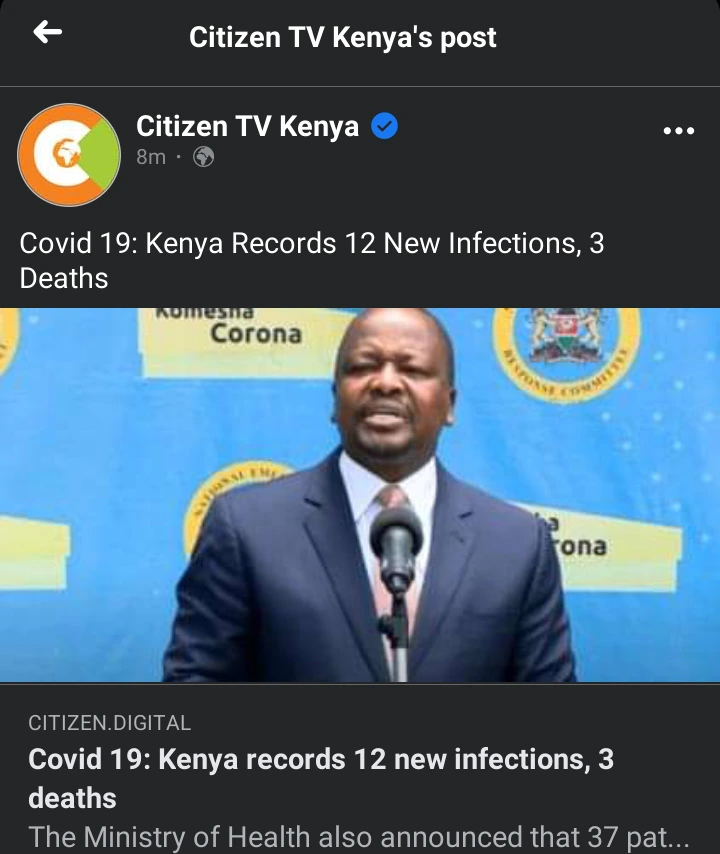Open the three-dot post options menu
Image resolution: width=720 pixels, height=854 pixels.
(679, 131)
